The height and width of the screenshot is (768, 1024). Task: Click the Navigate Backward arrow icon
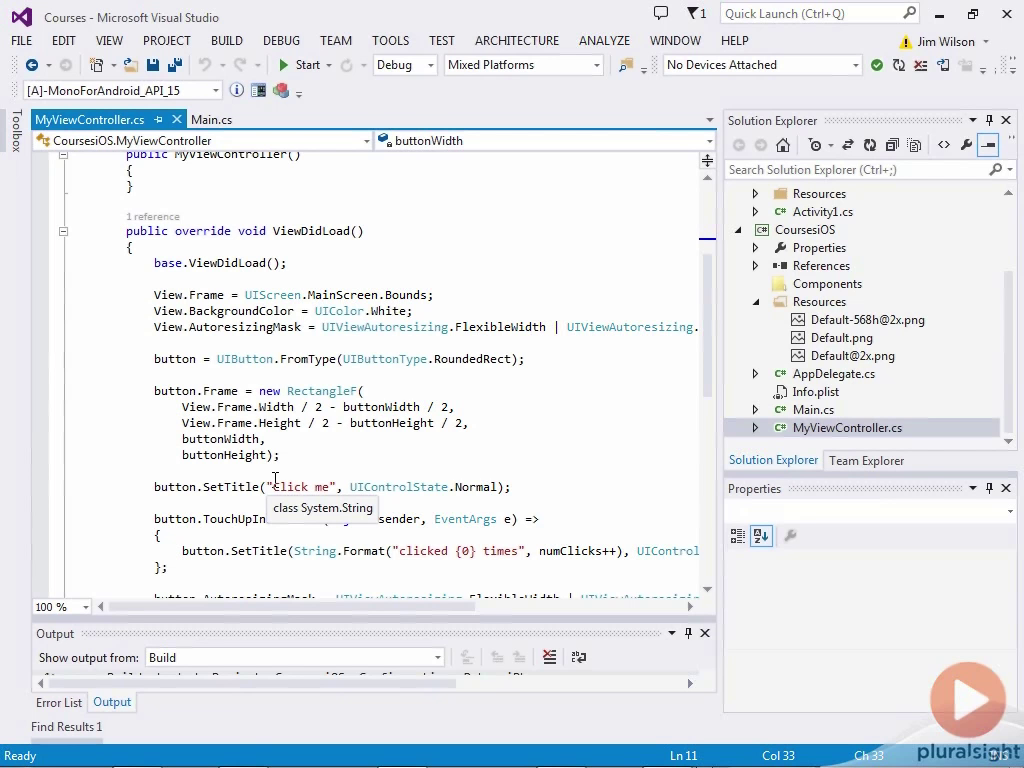tap(31, 65)
